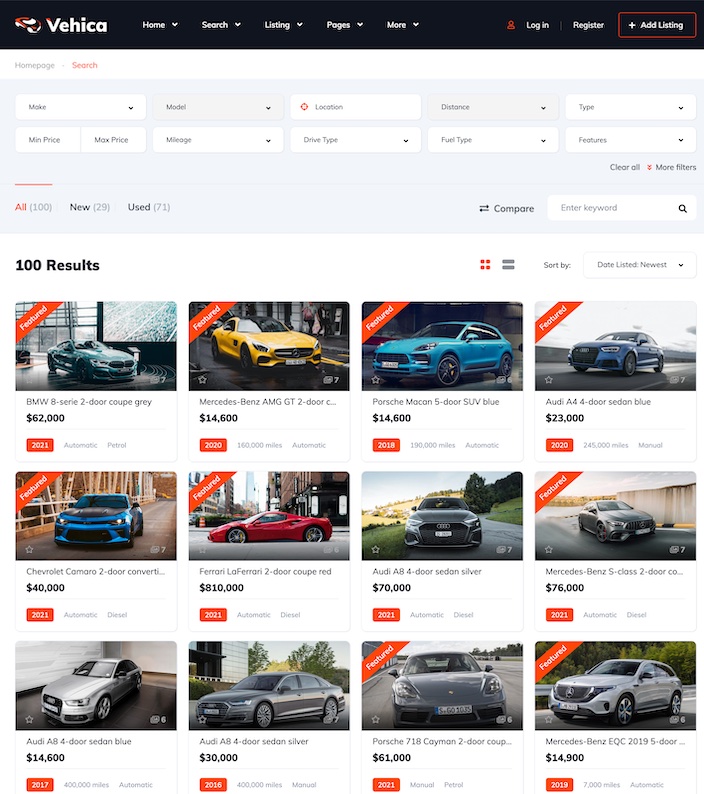
Task: Click the Min Price input field
Action: 46,140
